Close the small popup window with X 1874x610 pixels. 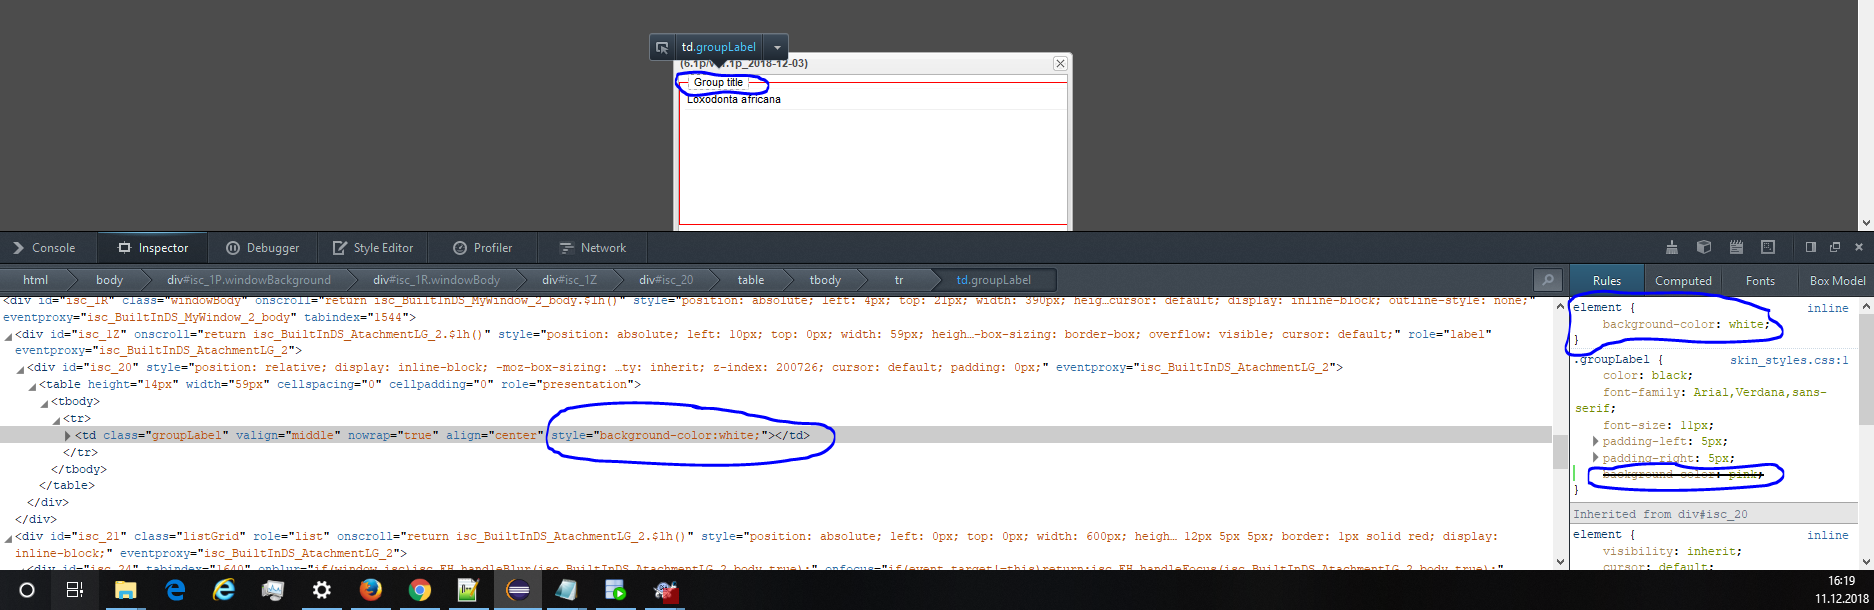tap(1060, 64)
